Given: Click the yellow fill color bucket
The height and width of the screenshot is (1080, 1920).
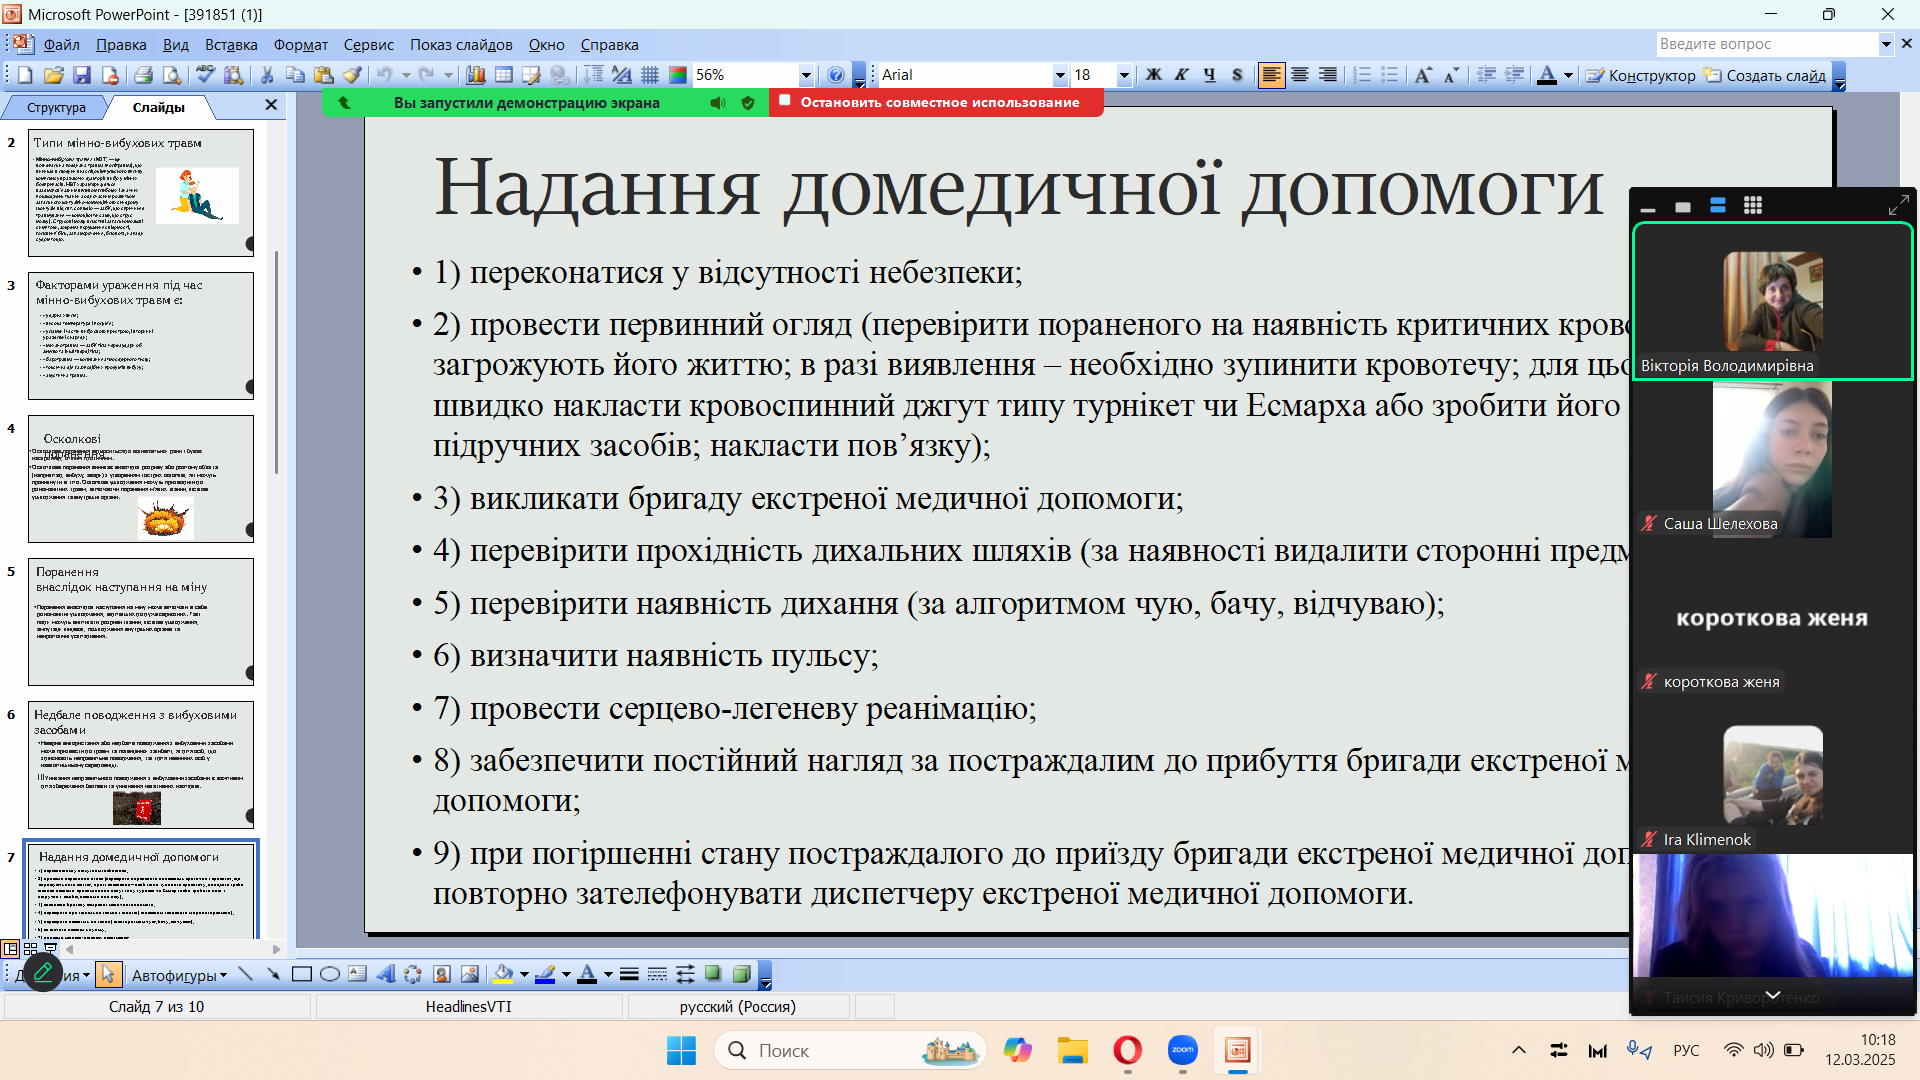Looking at the screenshot, I should tap(503, 975).
